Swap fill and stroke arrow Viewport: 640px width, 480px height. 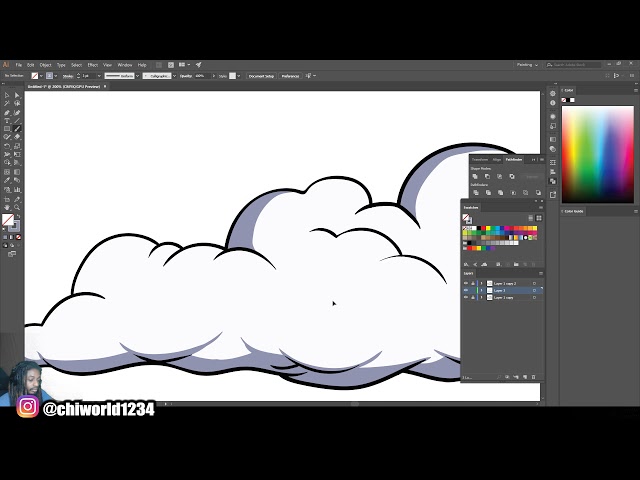tap(18, 216)
